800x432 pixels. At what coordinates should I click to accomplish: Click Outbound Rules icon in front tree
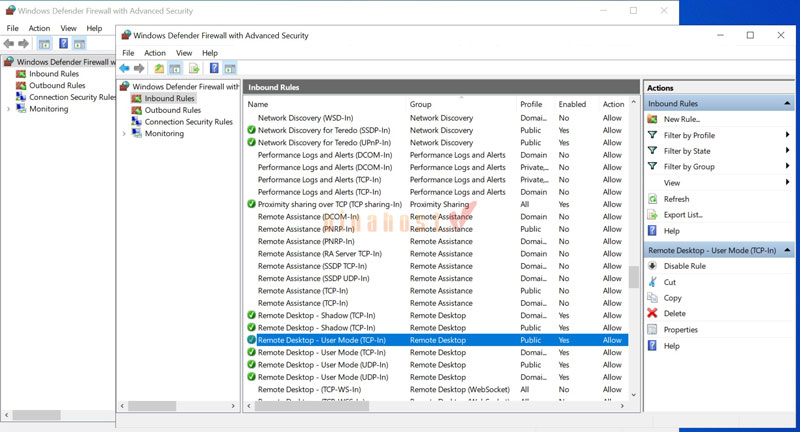(136, 110)
